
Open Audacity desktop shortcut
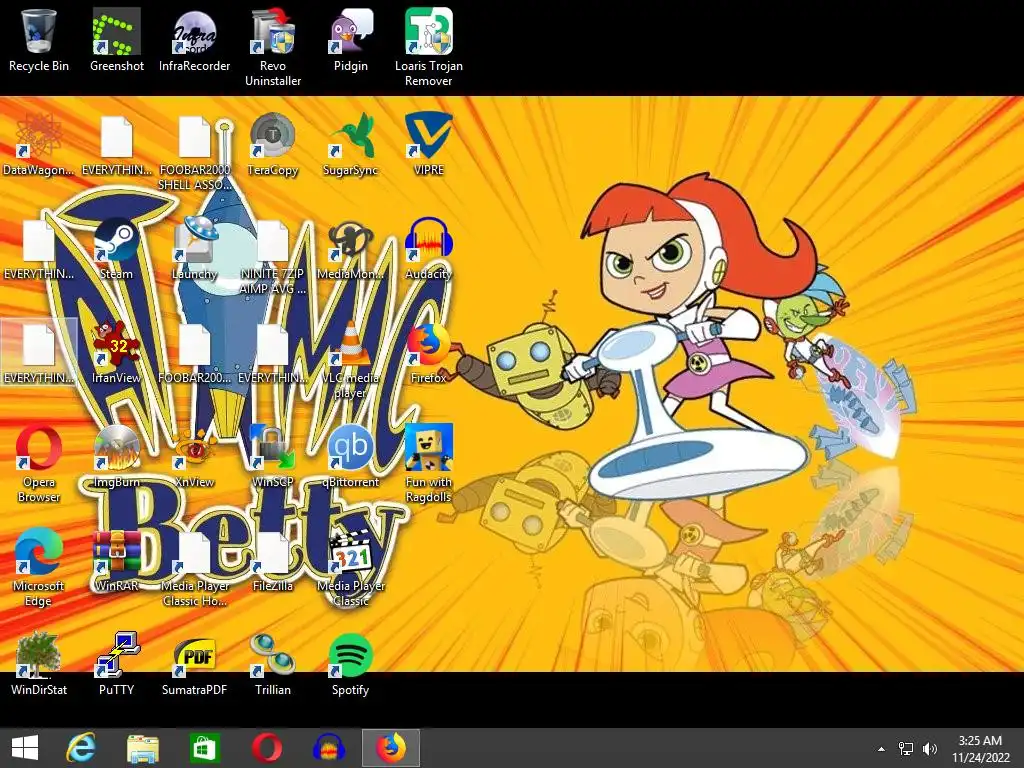pos(428,248)
